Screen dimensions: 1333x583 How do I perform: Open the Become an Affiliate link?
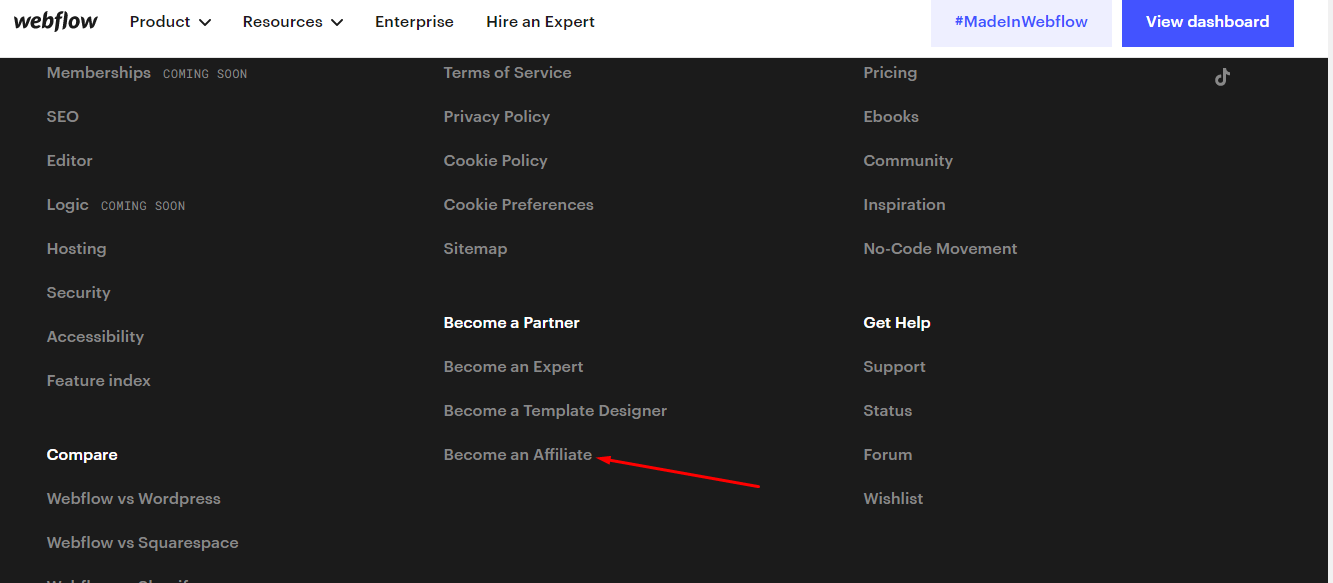pyautogui.click(x=518, y=455)
